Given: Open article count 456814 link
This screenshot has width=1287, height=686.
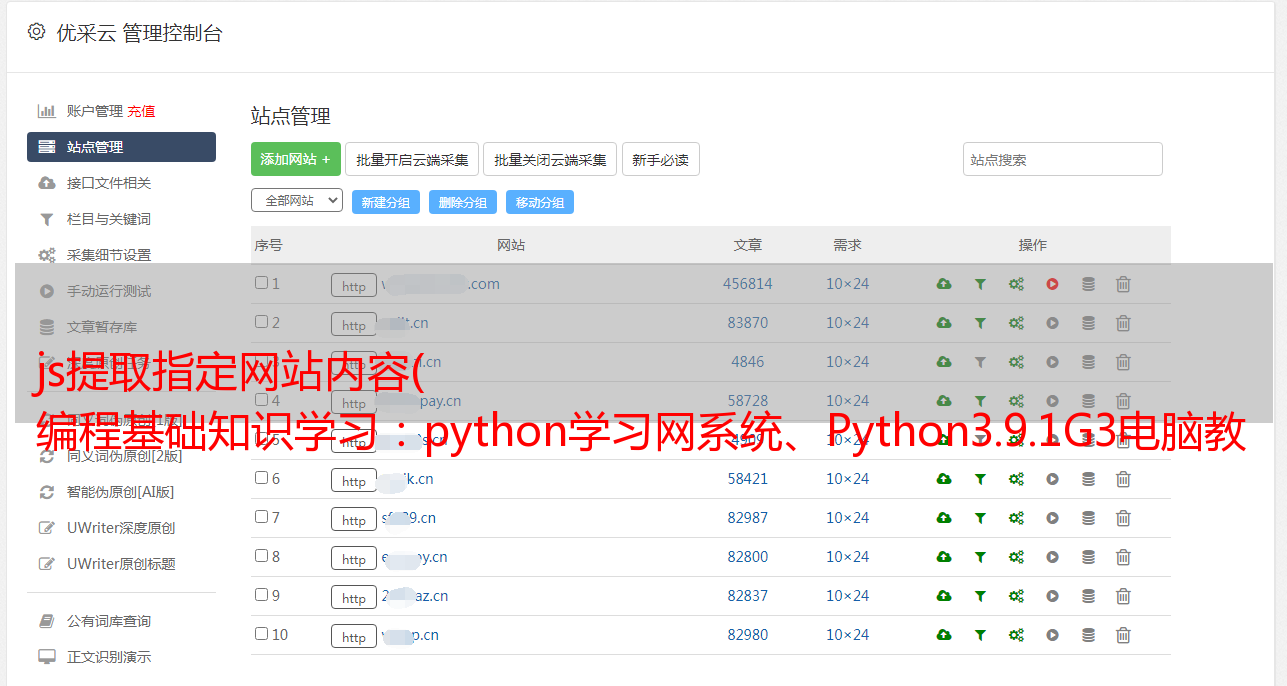Looking at the screenshot, I should click(x=748, y=284).
